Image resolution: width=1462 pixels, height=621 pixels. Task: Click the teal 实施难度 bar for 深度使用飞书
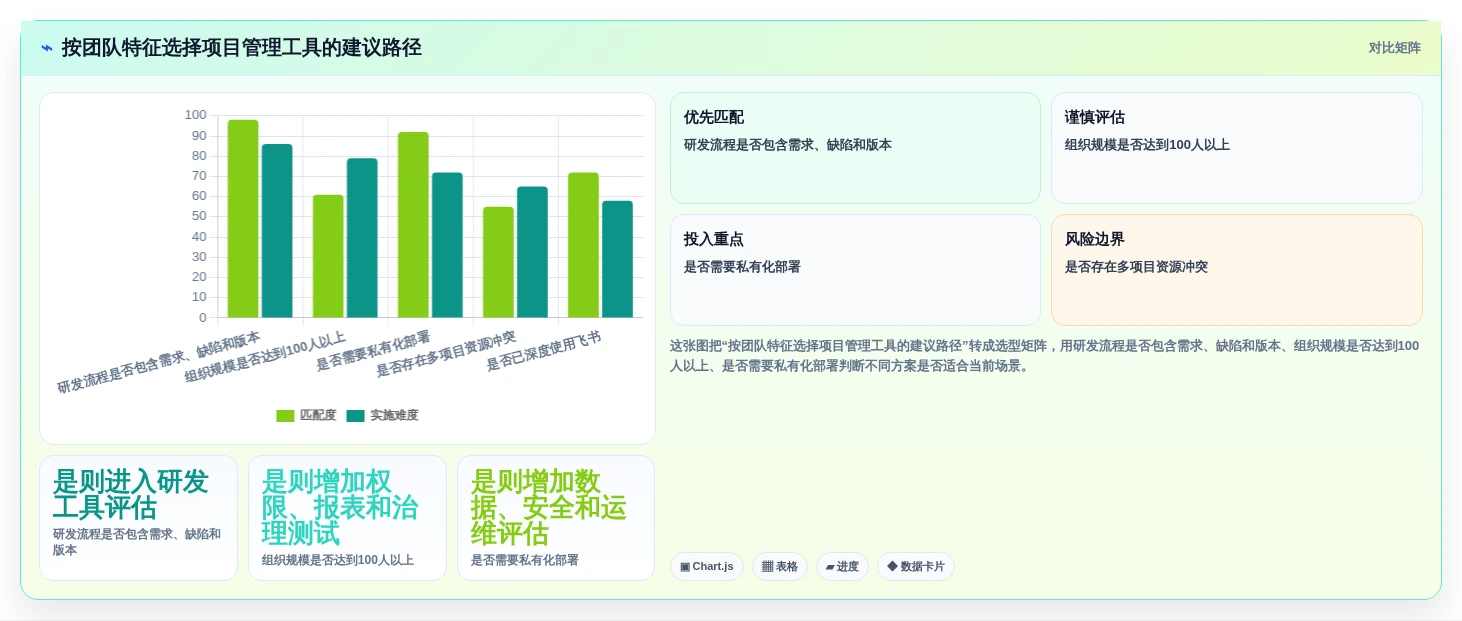pyautogui.click(x=617, y=259)
